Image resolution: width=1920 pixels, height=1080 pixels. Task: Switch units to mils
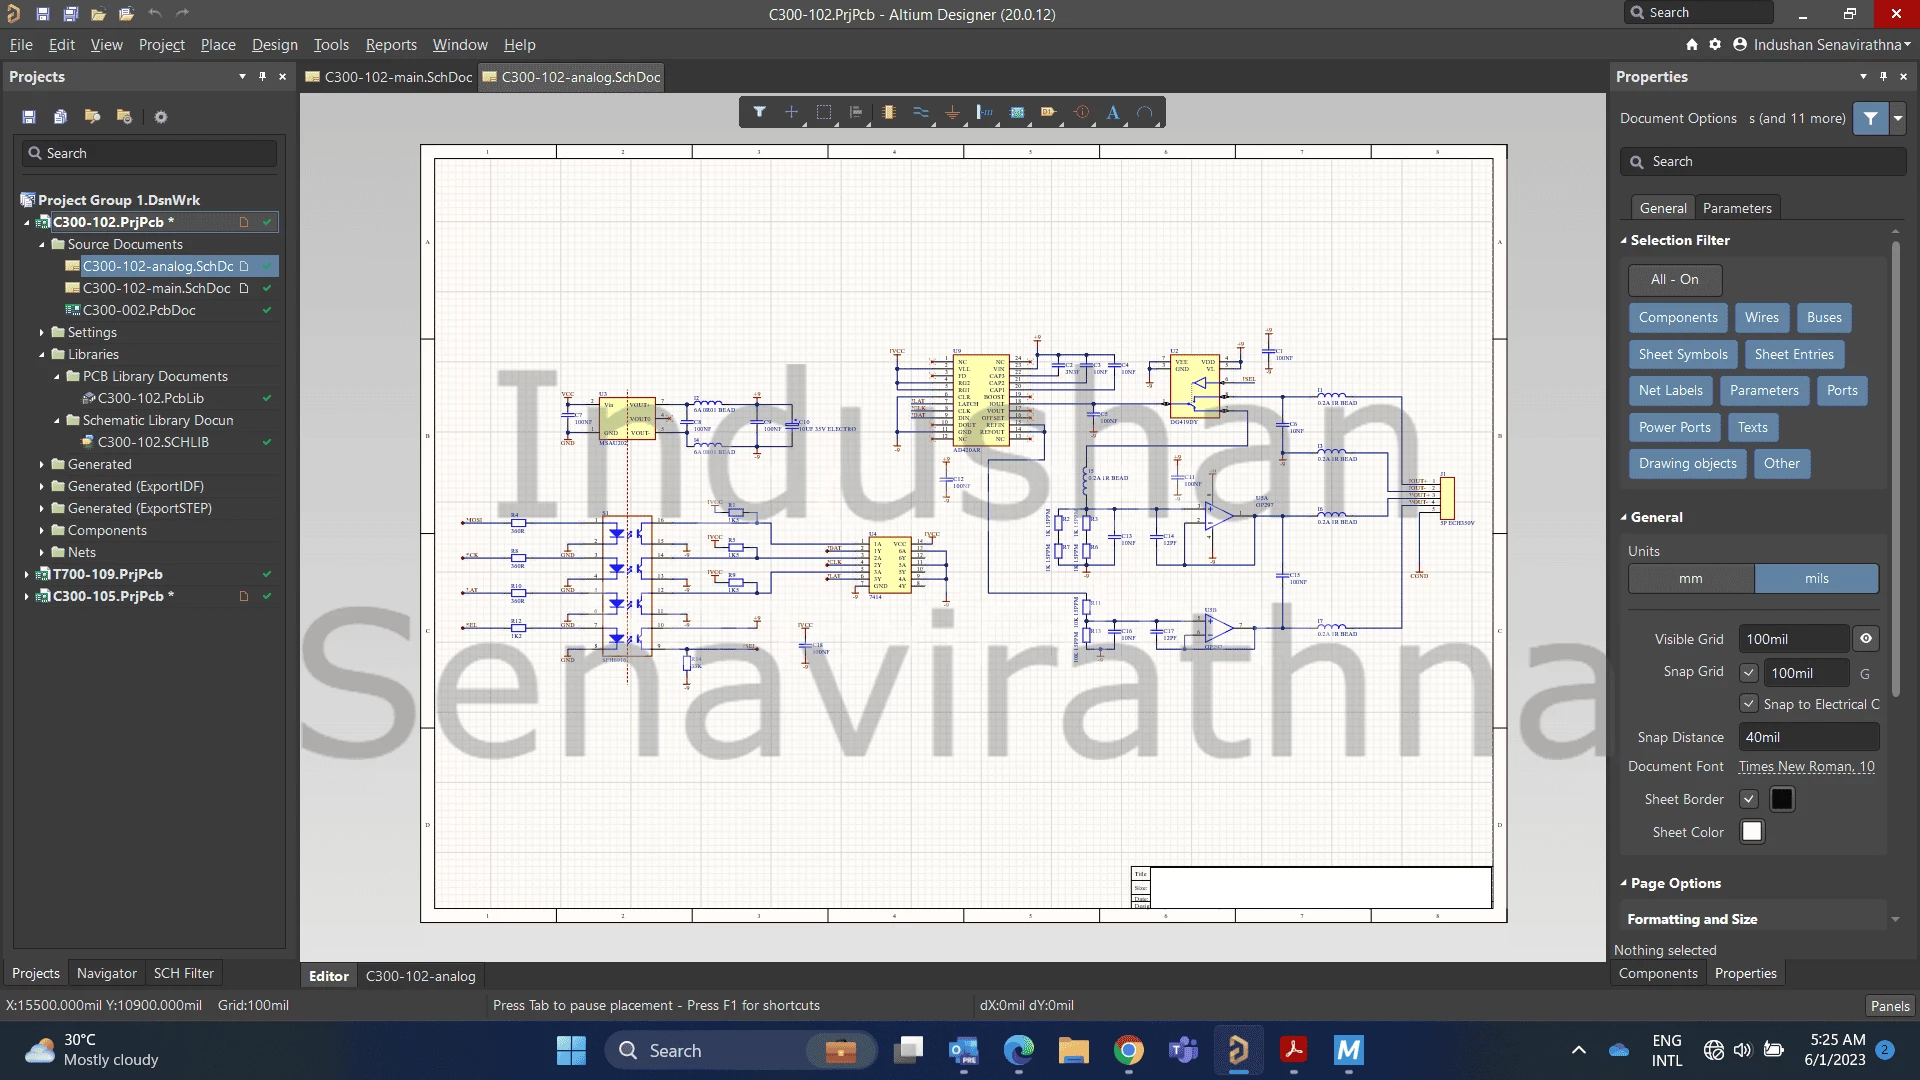(1816, 579)
